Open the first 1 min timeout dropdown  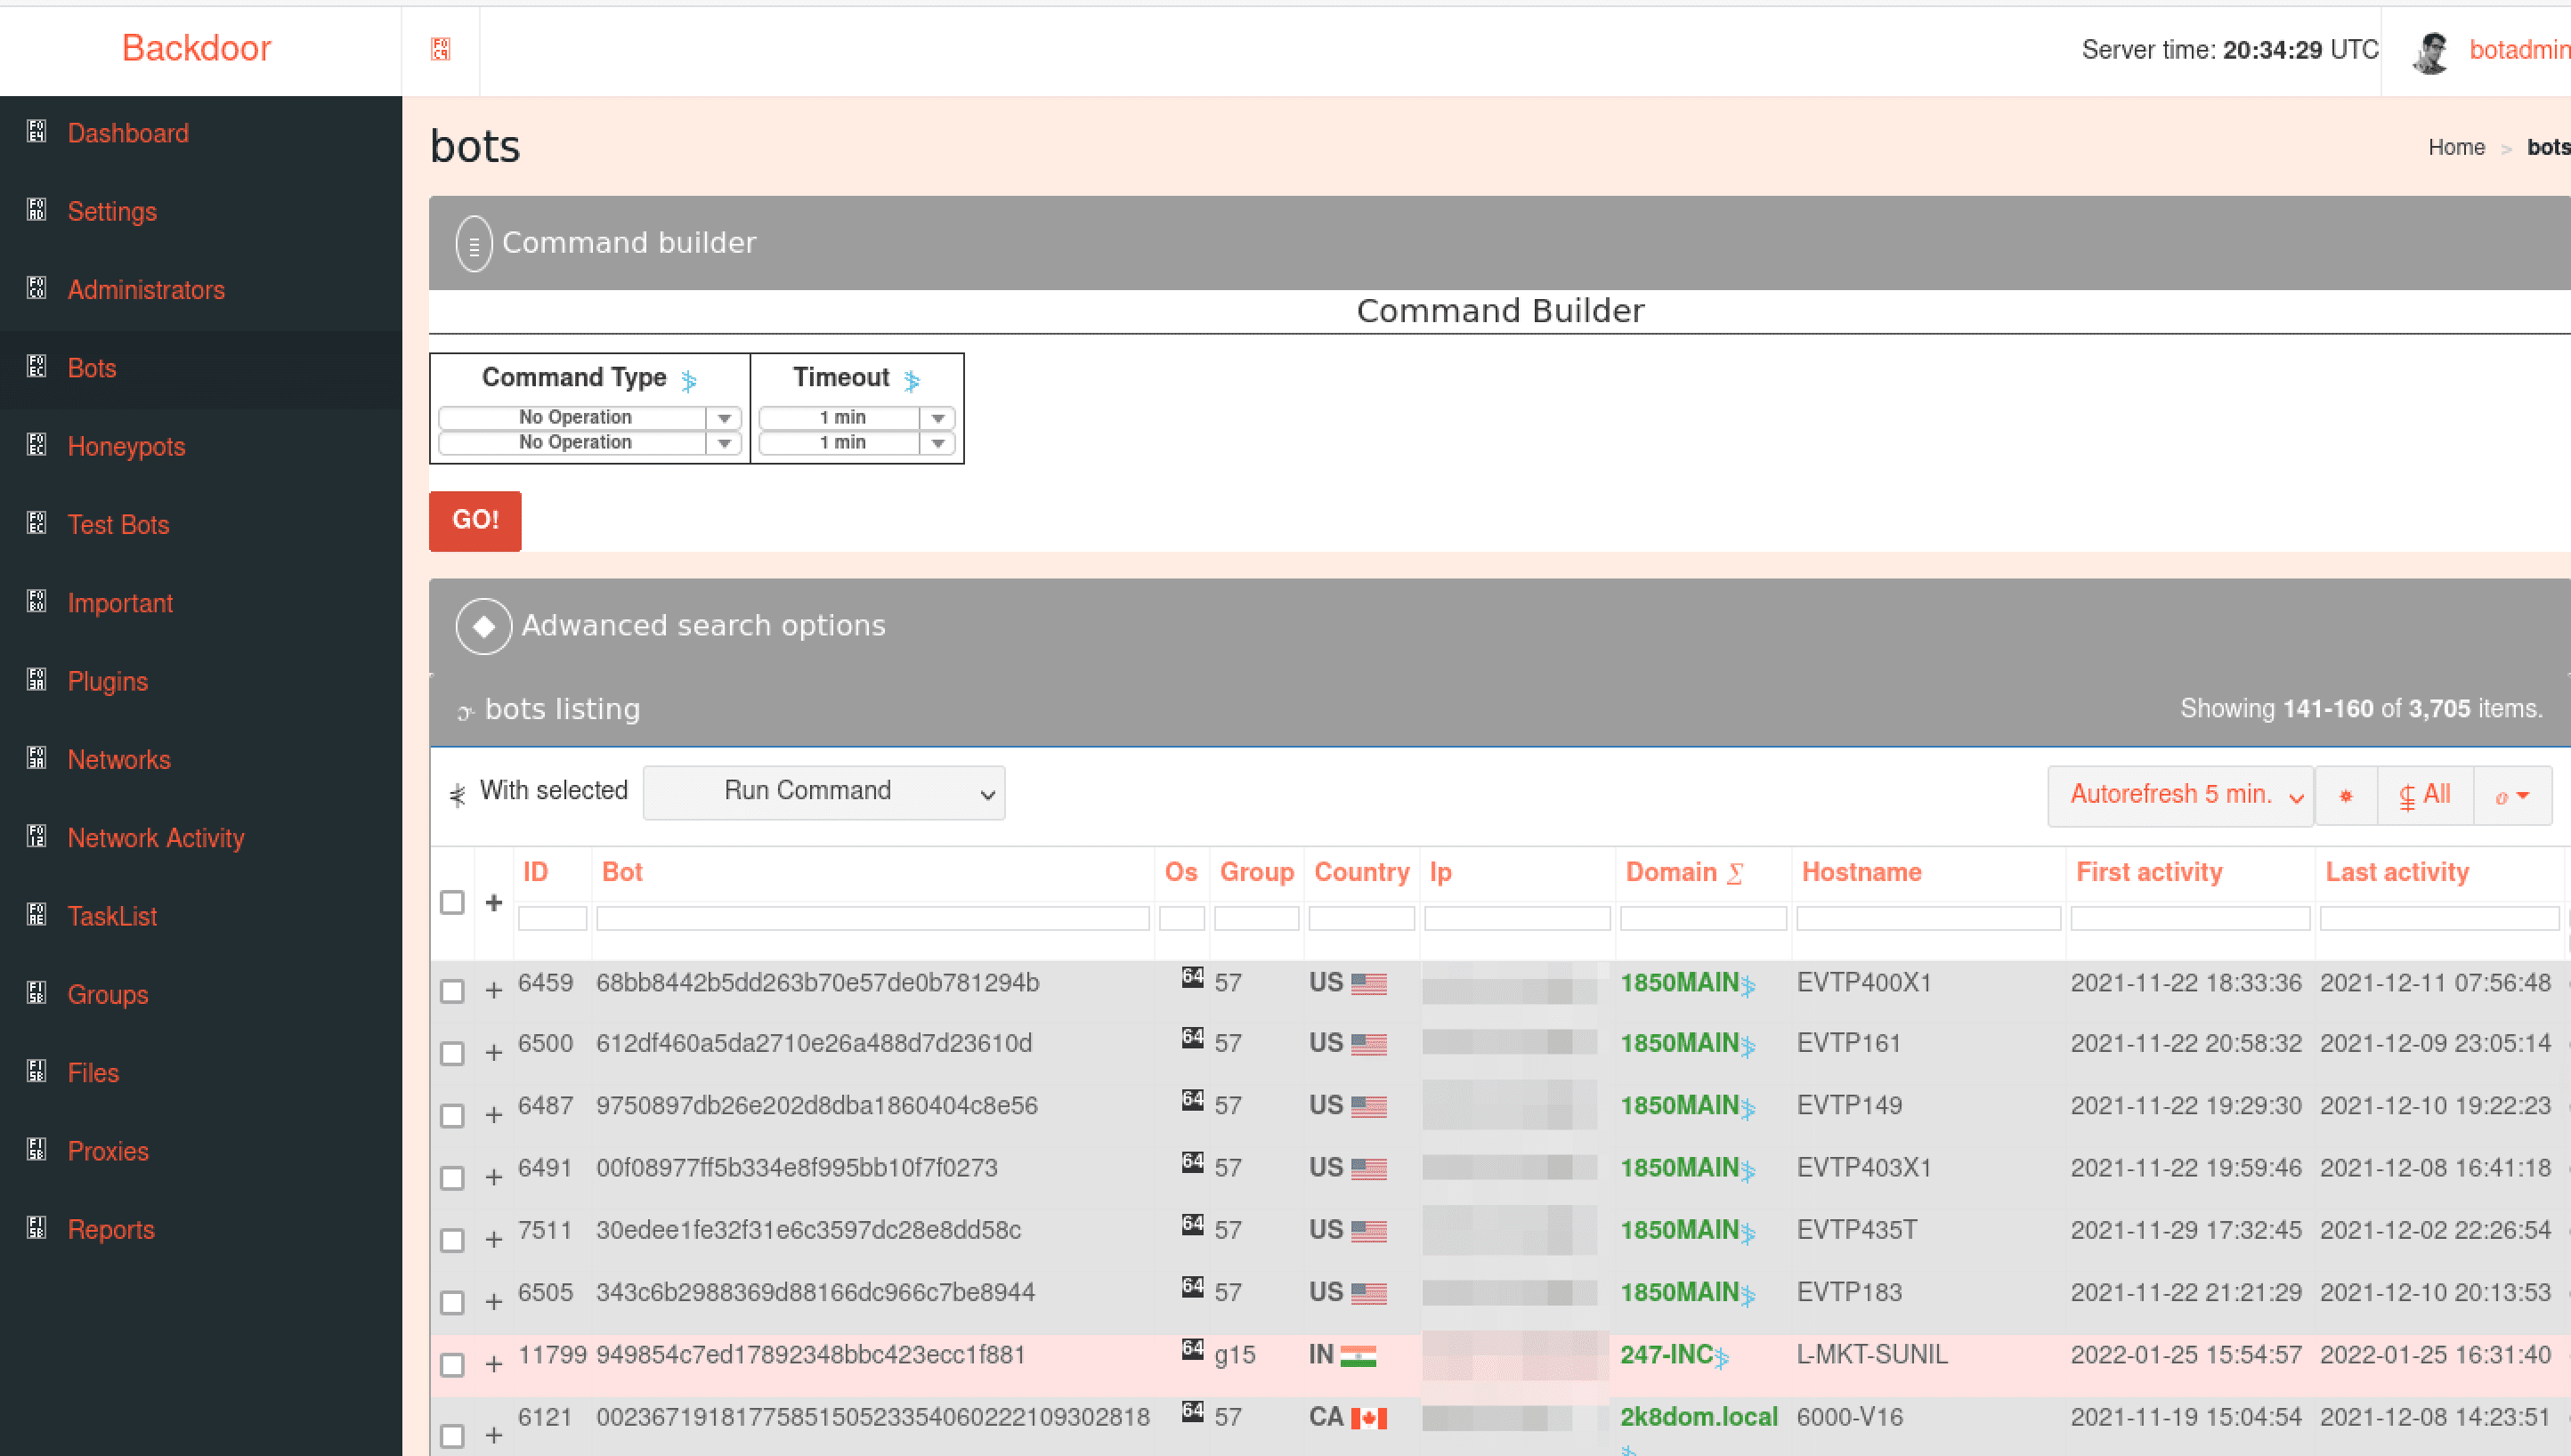pyautogui.click(x=856, y=418)
